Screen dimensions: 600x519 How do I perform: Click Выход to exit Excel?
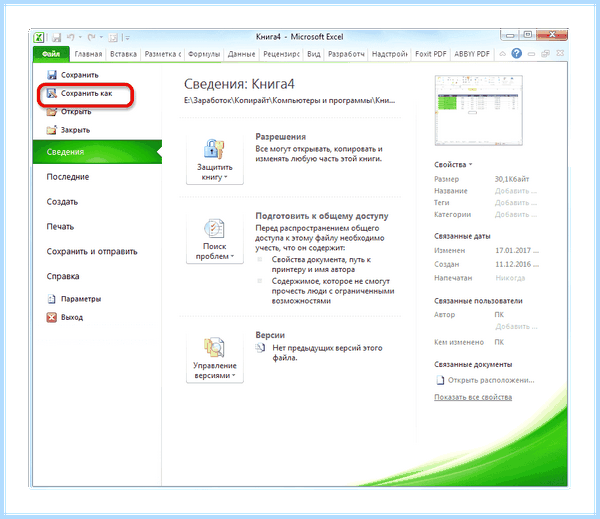click(x=65, y=317)
